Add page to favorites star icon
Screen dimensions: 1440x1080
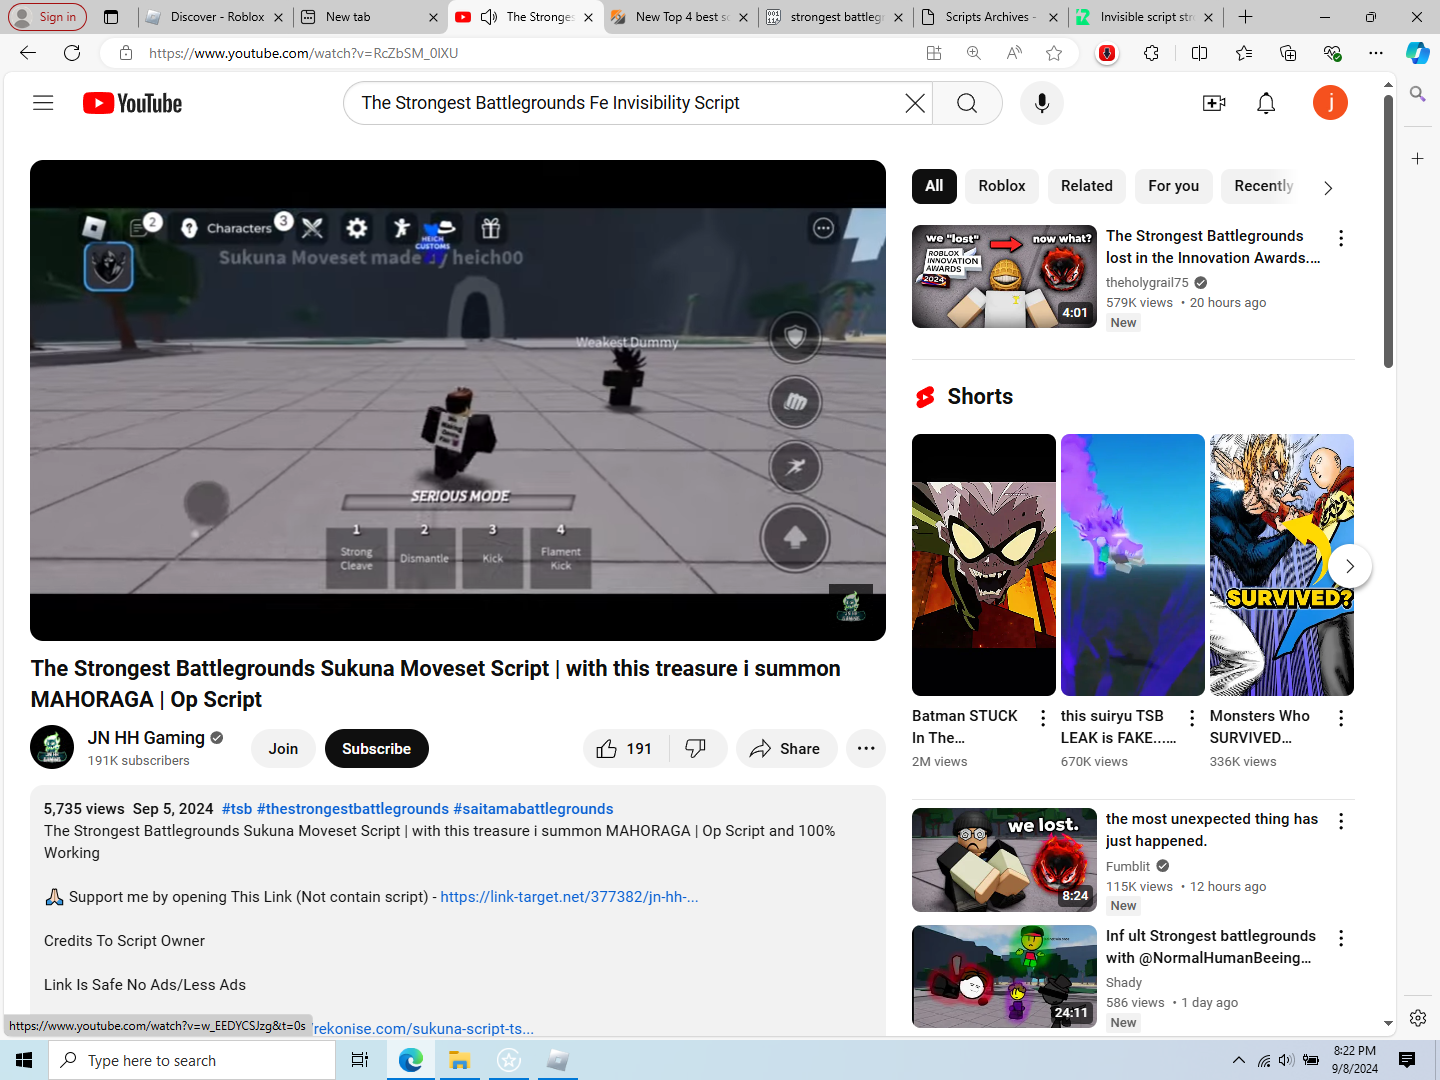point(1054,53)
